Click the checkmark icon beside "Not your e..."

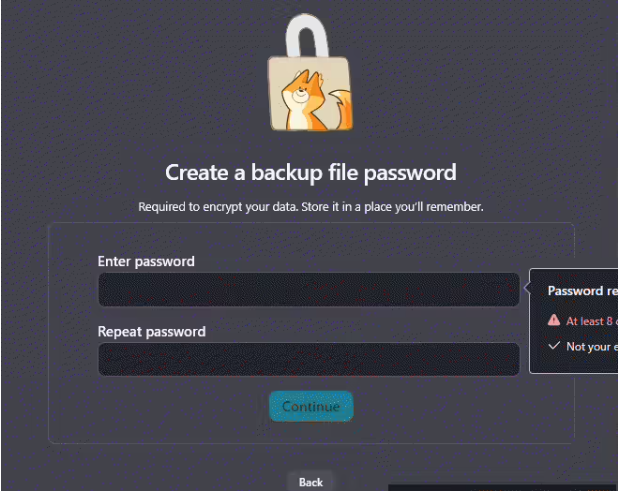(554, 346)
